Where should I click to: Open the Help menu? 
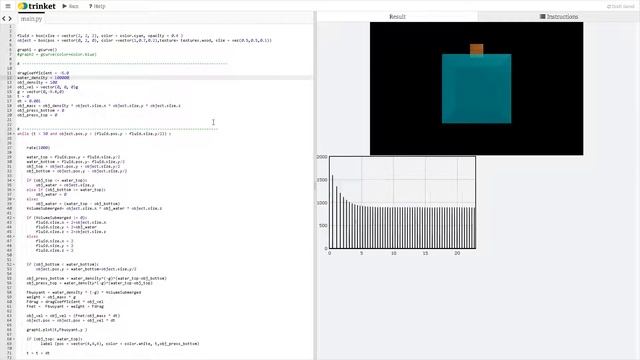(97, 6)
